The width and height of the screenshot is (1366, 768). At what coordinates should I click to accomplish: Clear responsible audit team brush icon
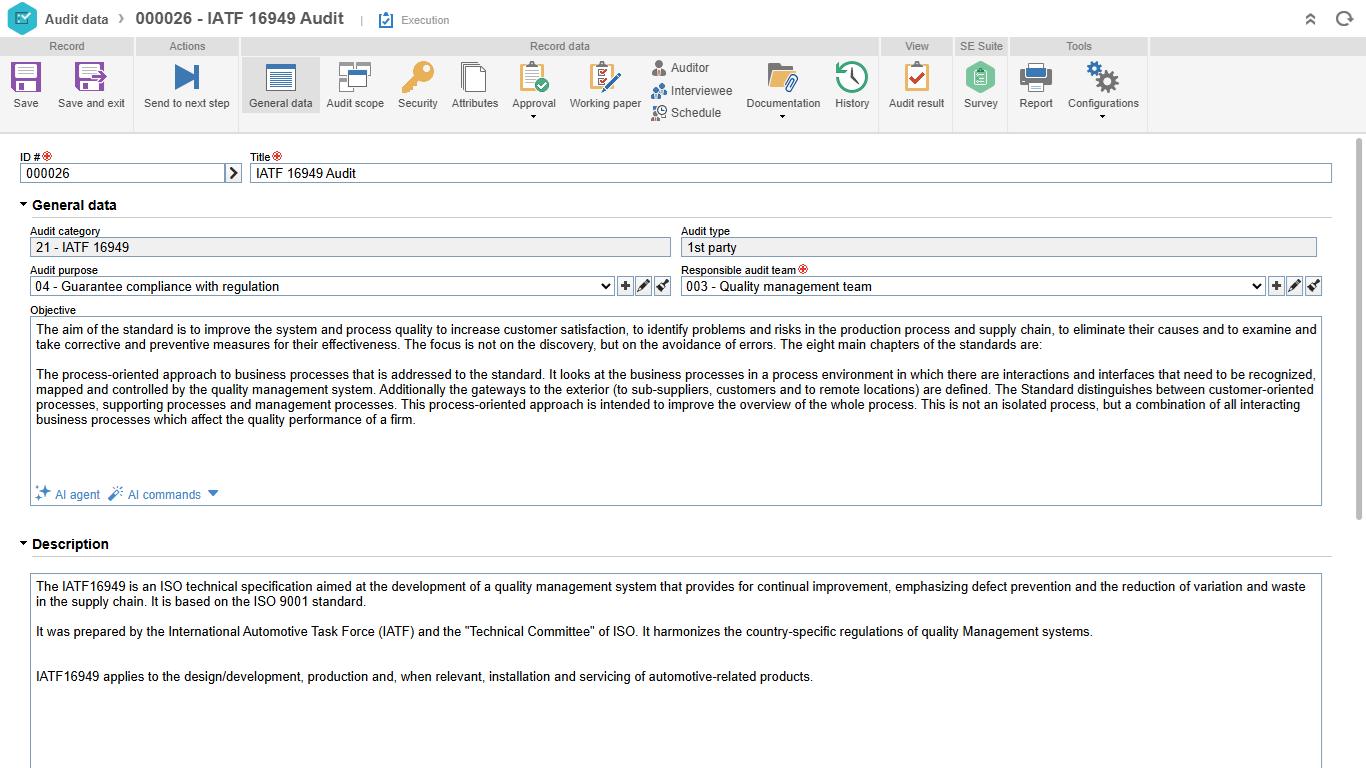tap(1314, 286)
